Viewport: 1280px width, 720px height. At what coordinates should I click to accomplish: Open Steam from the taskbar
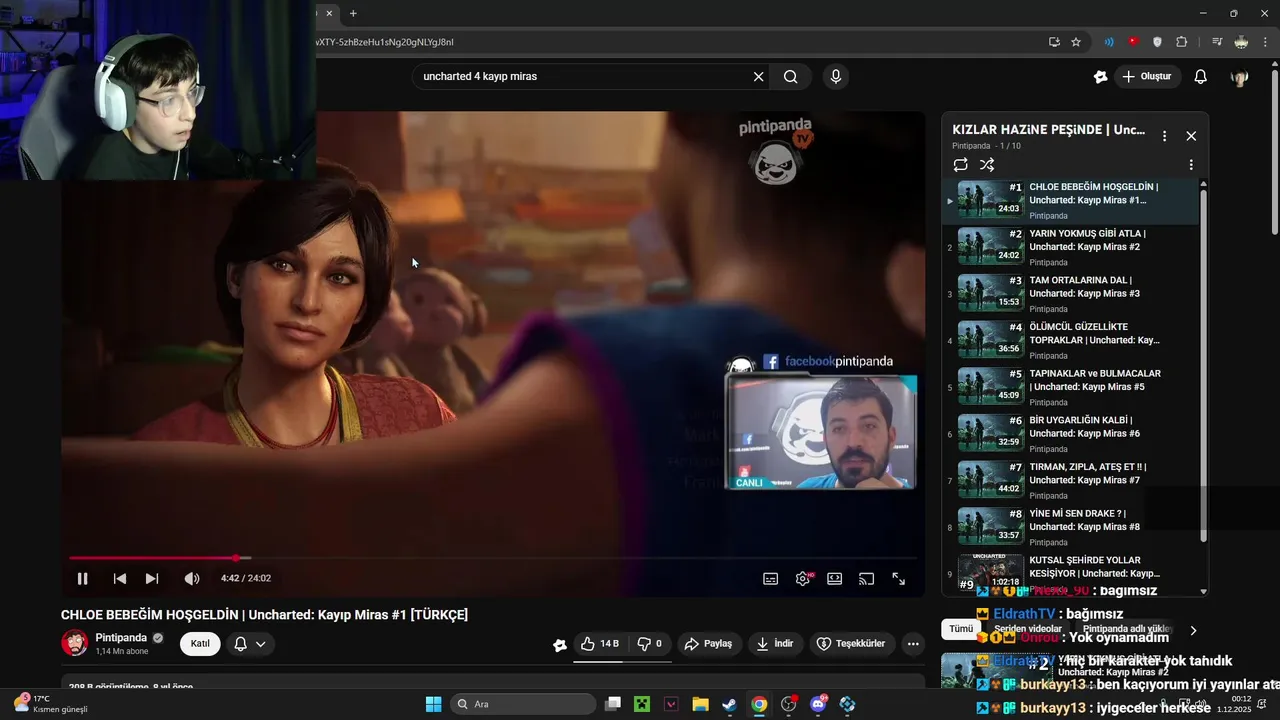[730, 704]
